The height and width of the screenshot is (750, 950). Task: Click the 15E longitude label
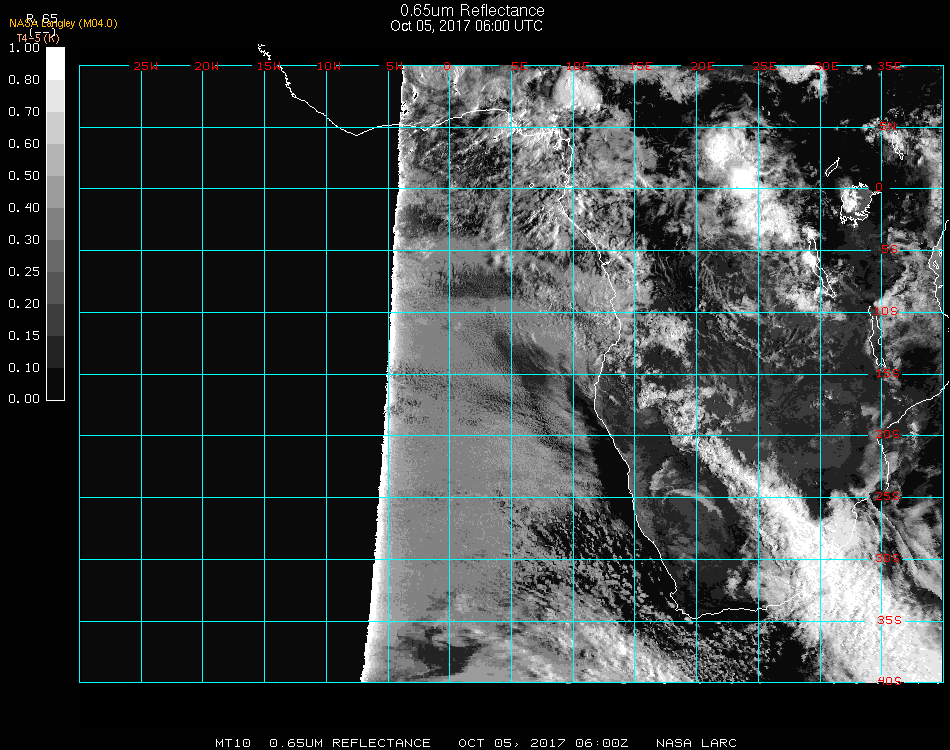pyautogui.click(x=640, y=66)
